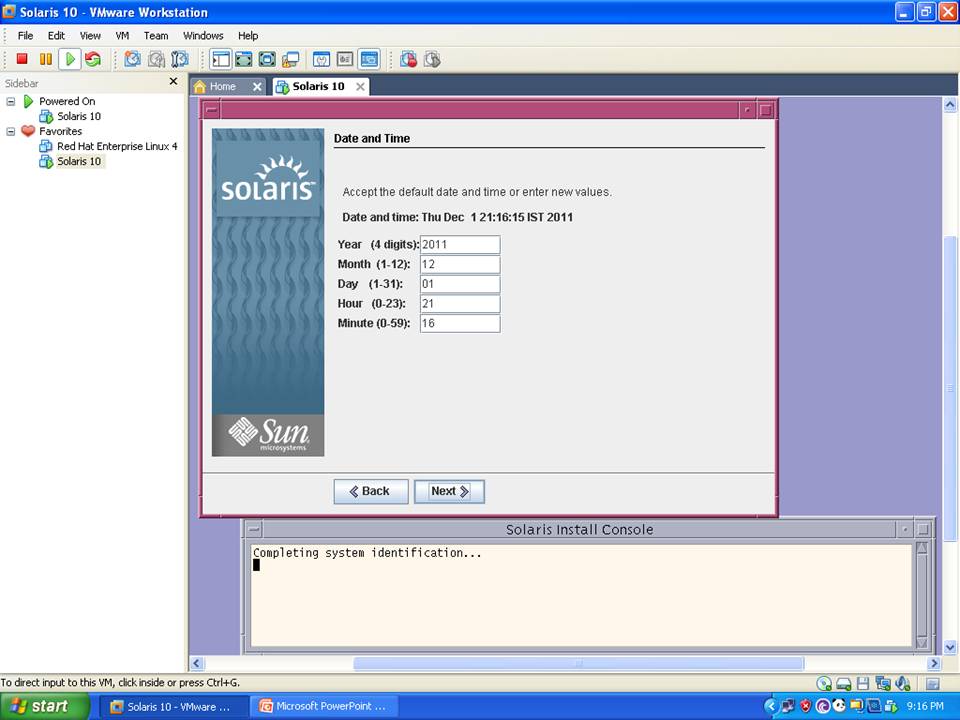This screenshot has width=960, height=720.
Task: Switch to Quick Switch mode icon
Action: pos(244,59)
